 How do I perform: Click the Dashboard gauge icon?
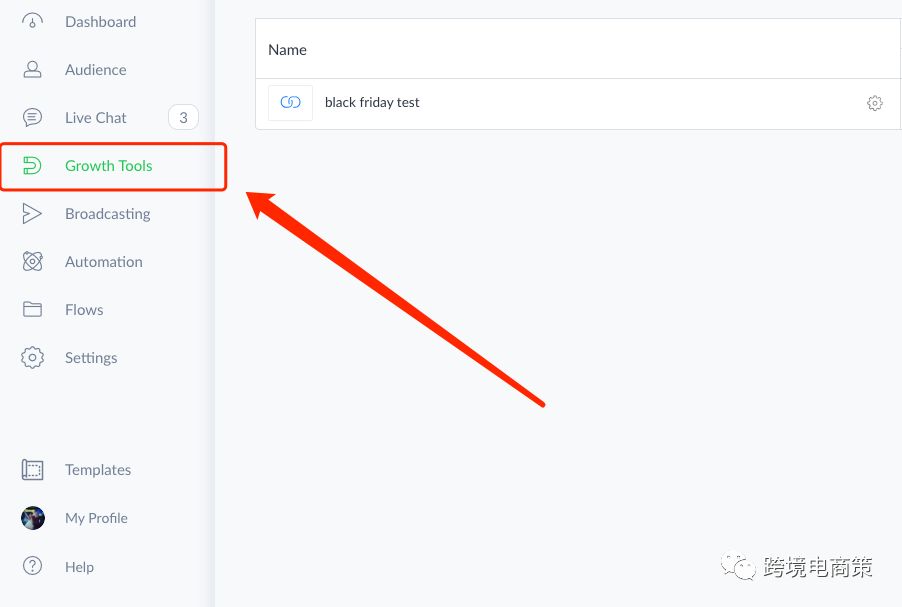(32, 21)
